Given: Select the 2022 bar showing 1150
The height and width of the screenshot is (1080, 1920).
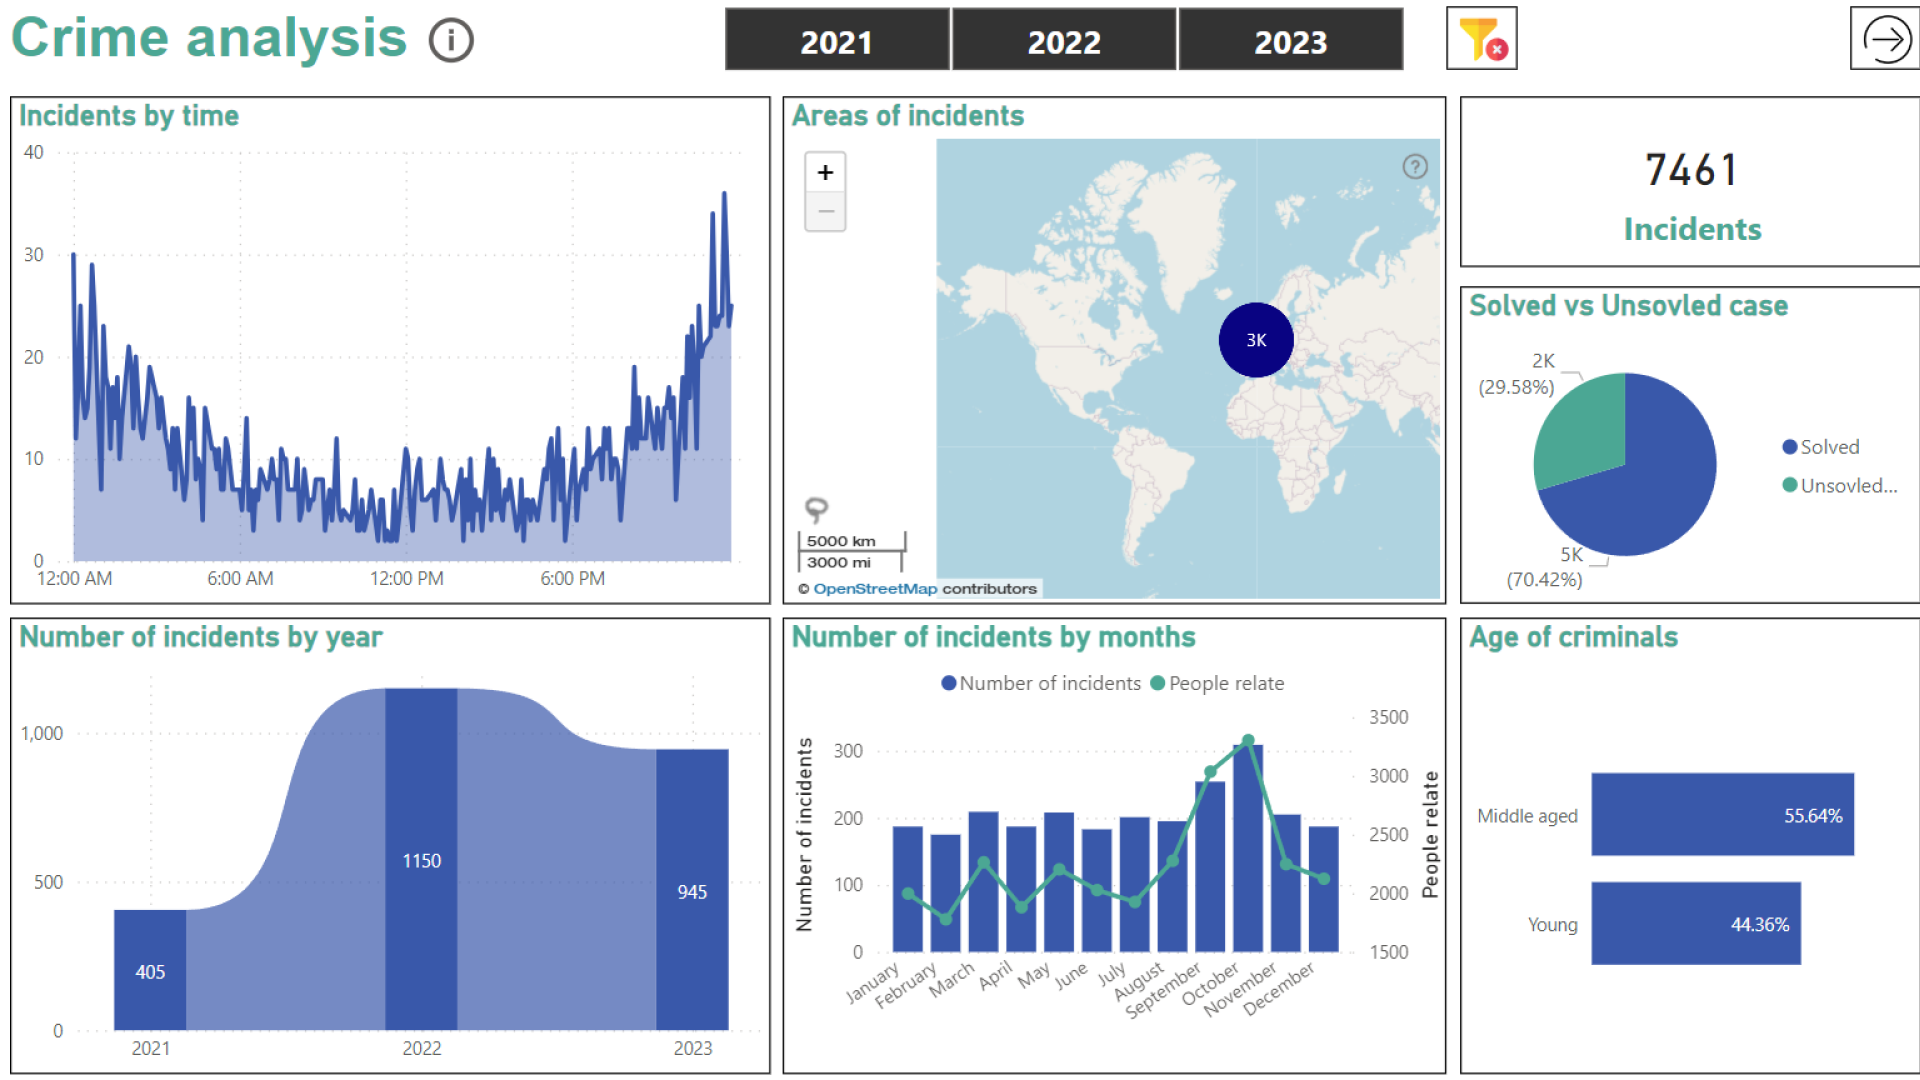Looking at the screenshot, I should (421, 859).
